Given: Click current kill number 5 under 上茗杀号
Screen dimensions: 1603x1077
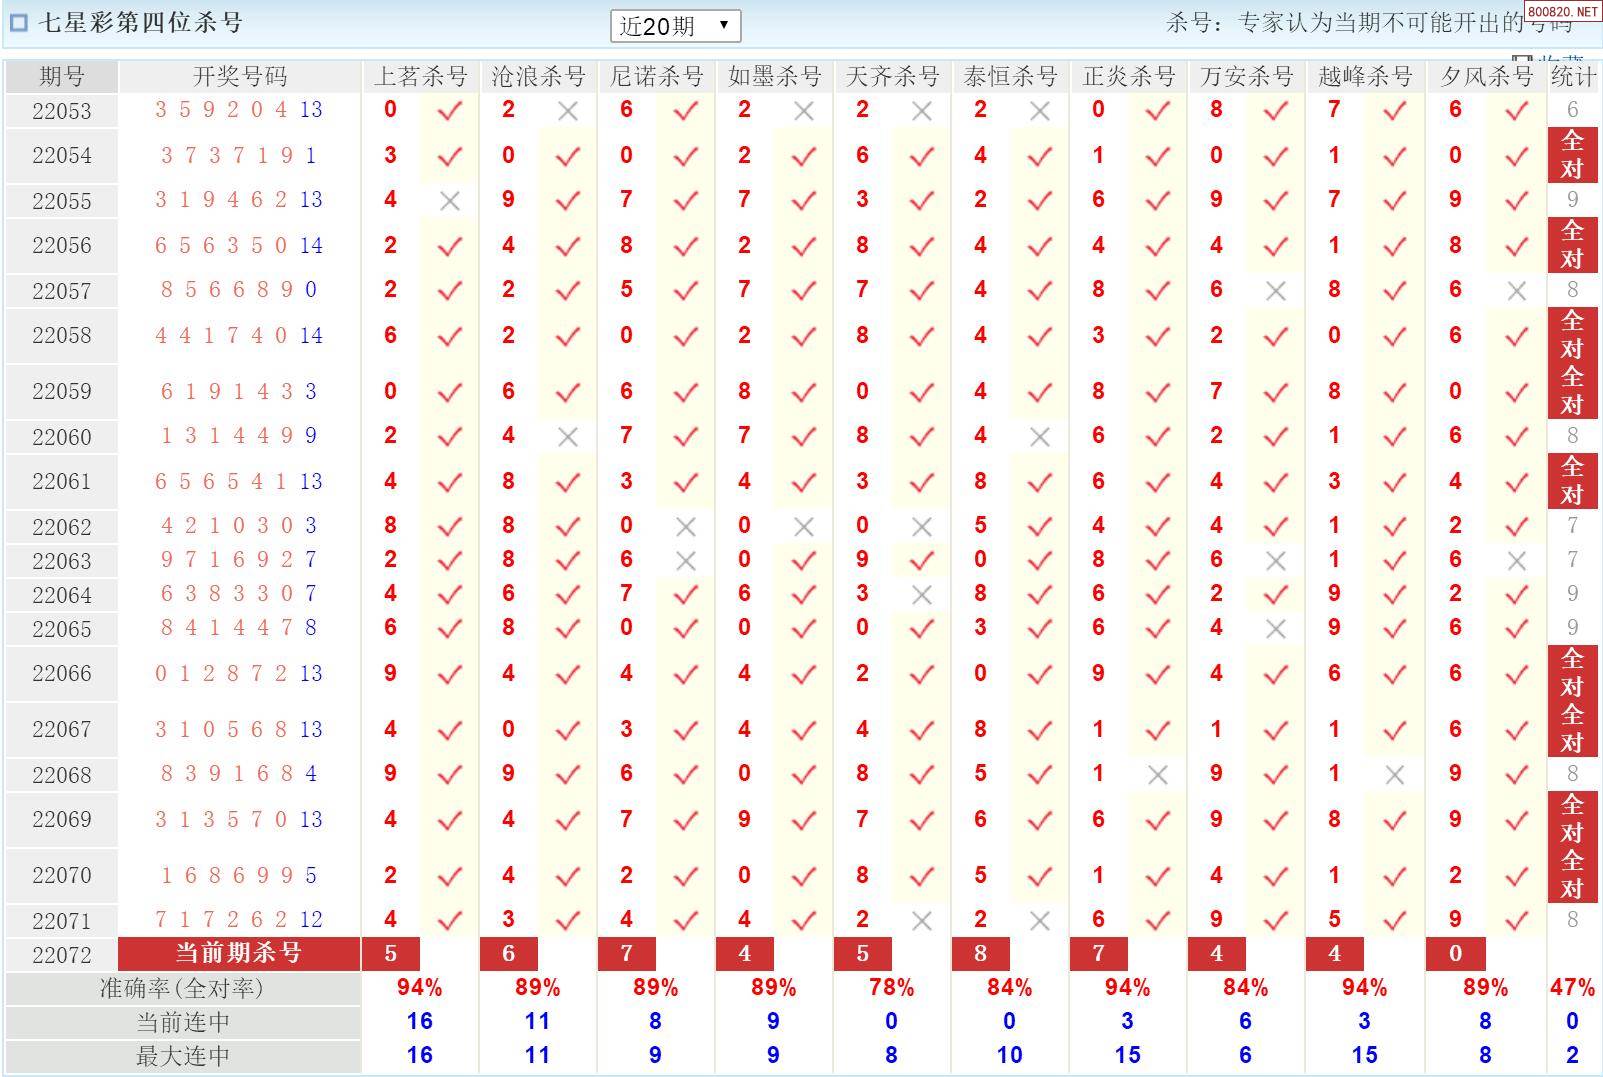Looking at the screenshot, I should (x=391, y=954).
